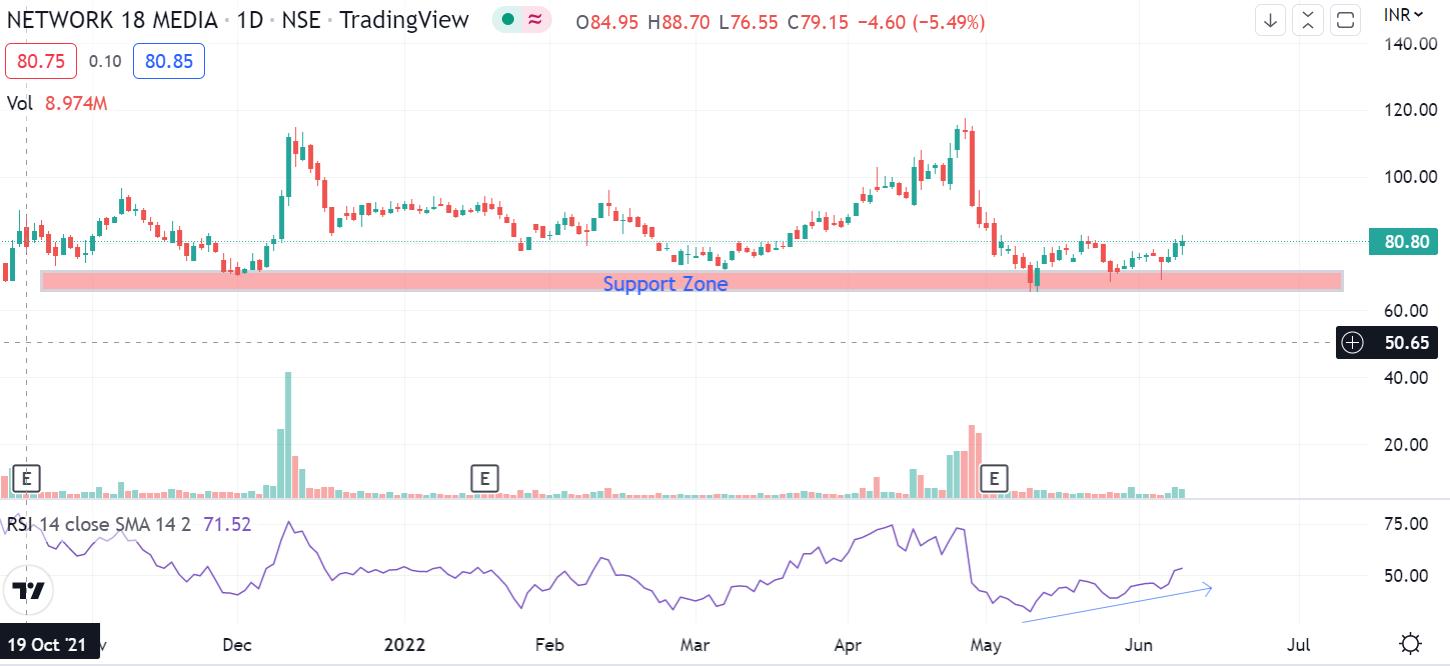Click the TradingView logo icon
Screen dimensions: 1450x666
coord(29,590)
